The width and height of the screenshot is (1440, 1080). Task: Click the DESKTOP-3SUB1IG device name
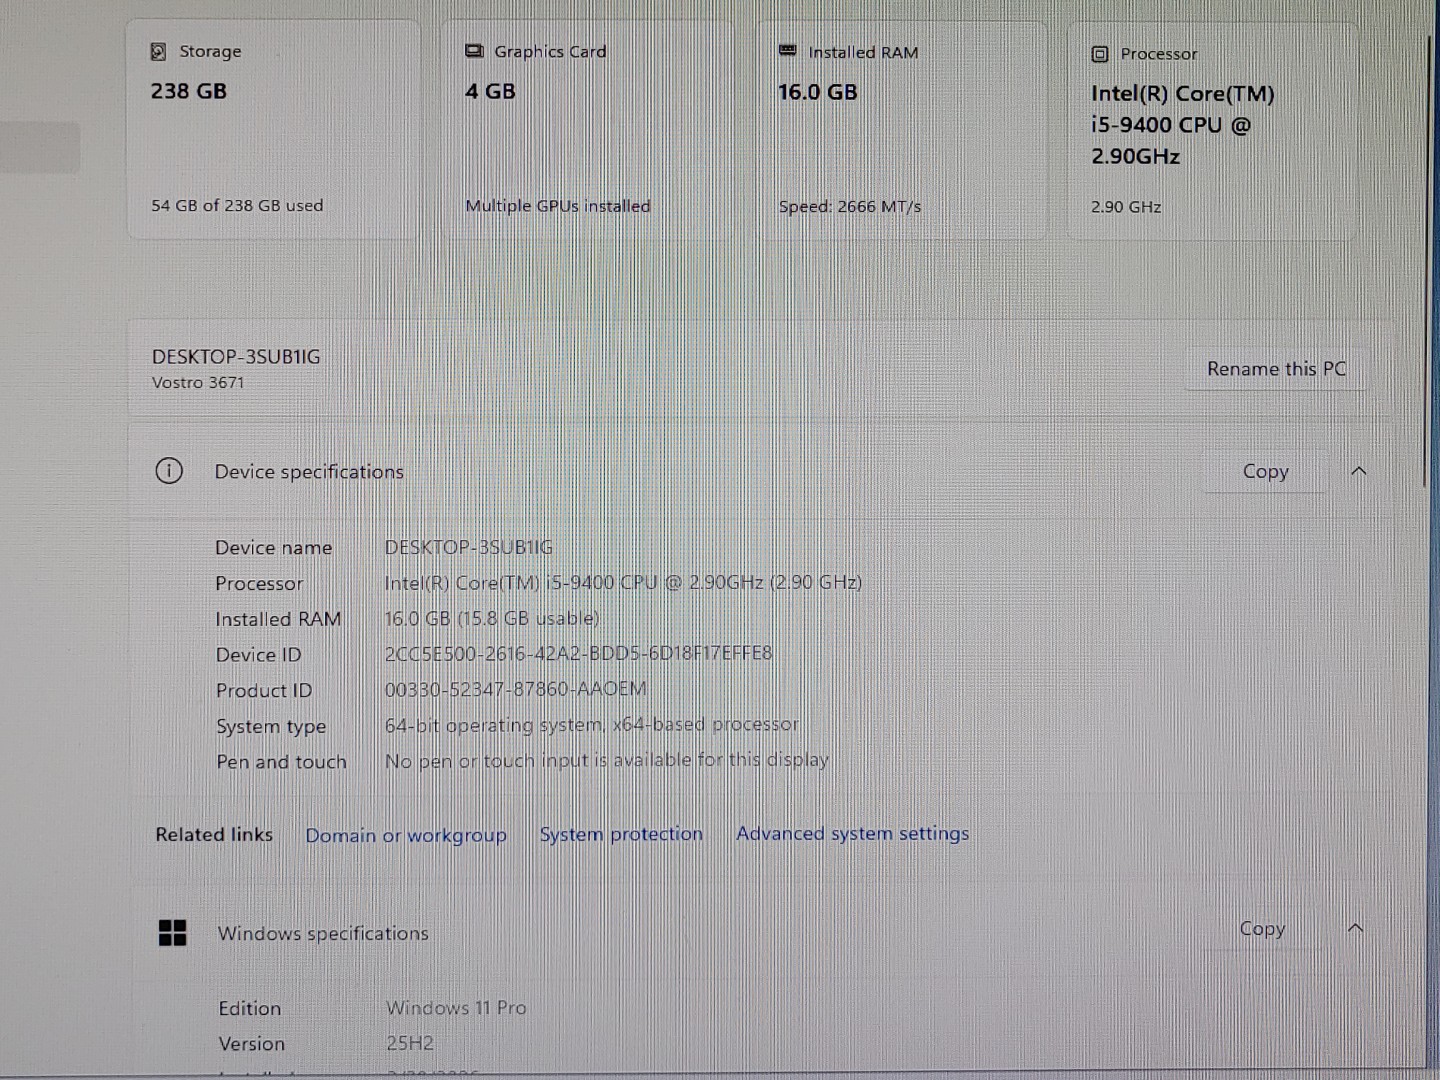coord(235,356)
